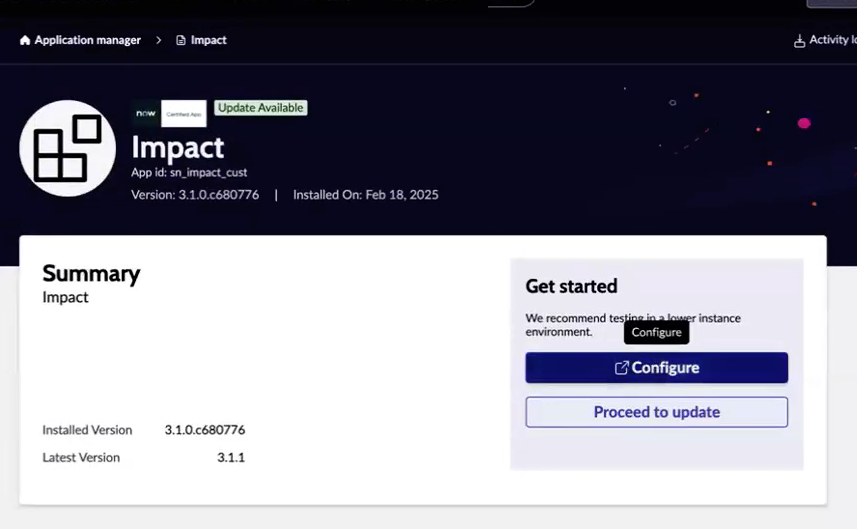Screen dimensions: 857x529
Task: Select the Impact breadcrumb item
Action: tap(208, 40)
